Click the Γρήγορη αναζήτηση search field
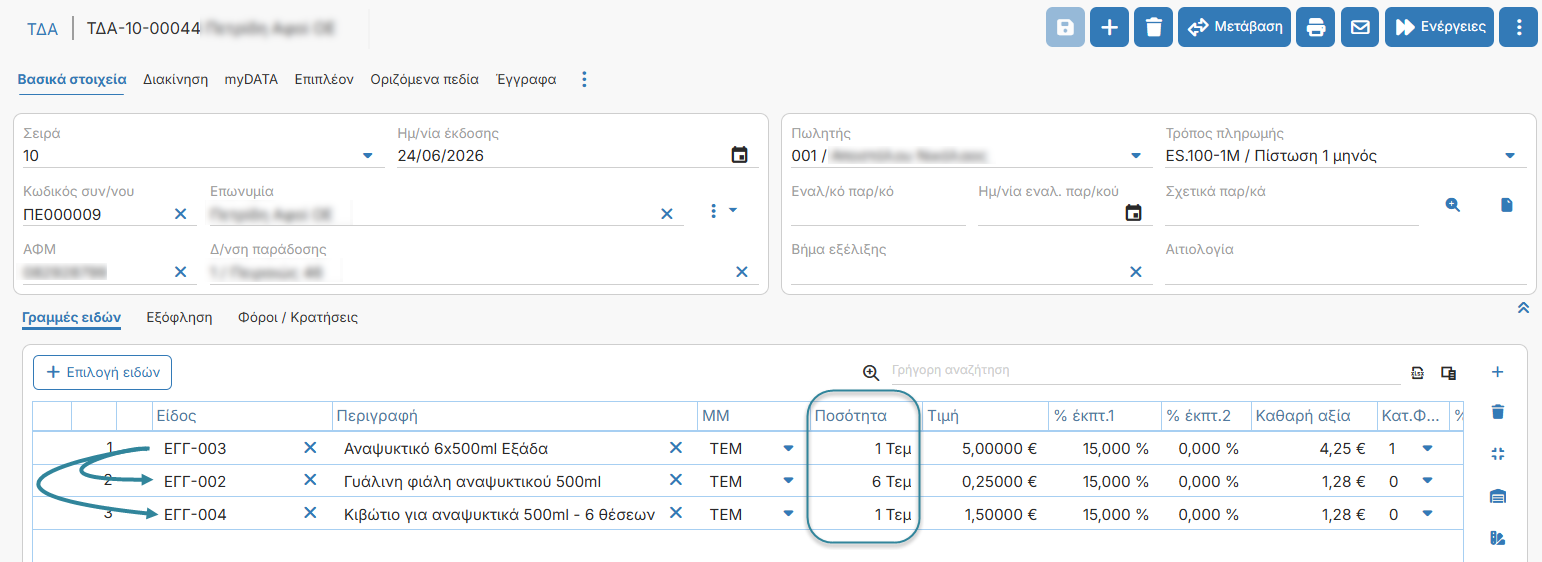 click(1145, 370)
